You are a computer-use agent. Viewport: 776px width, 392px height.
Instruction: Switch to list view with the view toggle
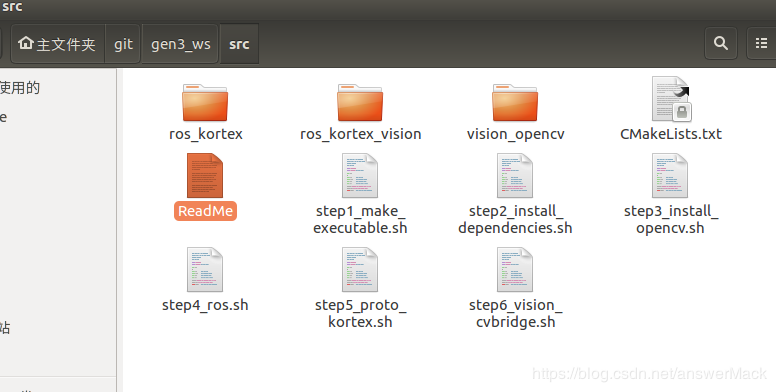pyautogui.click(x=761, y=44)
